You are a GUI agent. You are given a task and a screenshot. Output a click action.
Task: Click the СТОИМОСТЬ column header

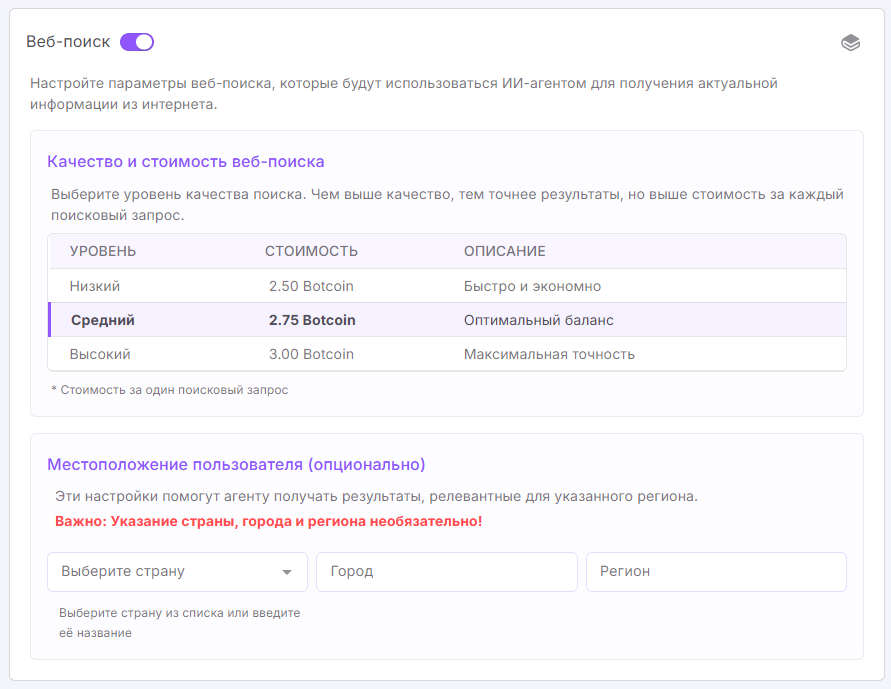click(x=311, y=251)
